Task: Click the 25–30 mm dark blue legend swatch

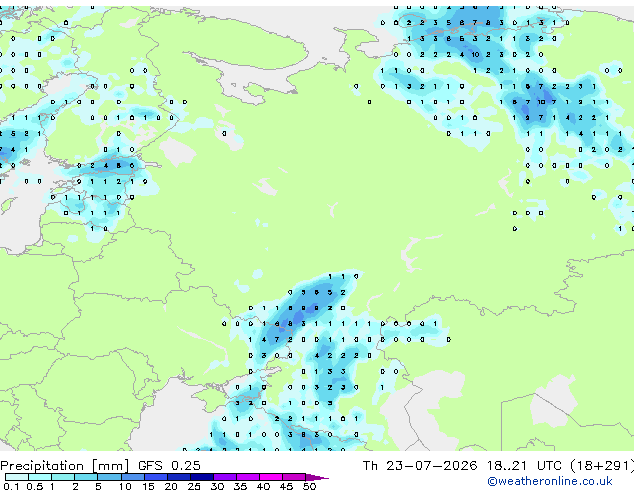Action: pos(202,477)
